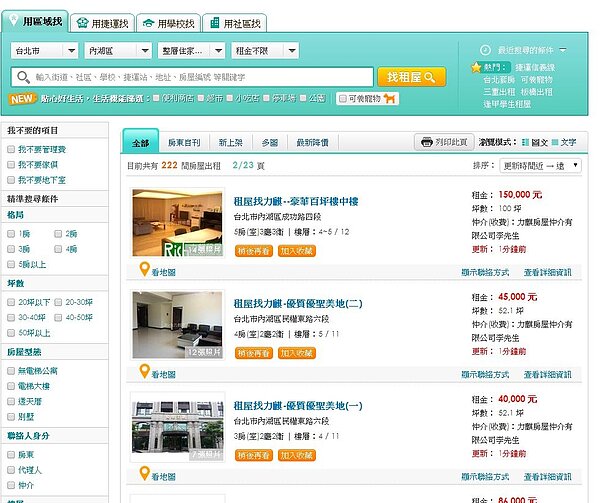The height and width of the screenshot is (503, 600).
Task: Open the 台北市 city dropdown
Action: click(44, 50)
